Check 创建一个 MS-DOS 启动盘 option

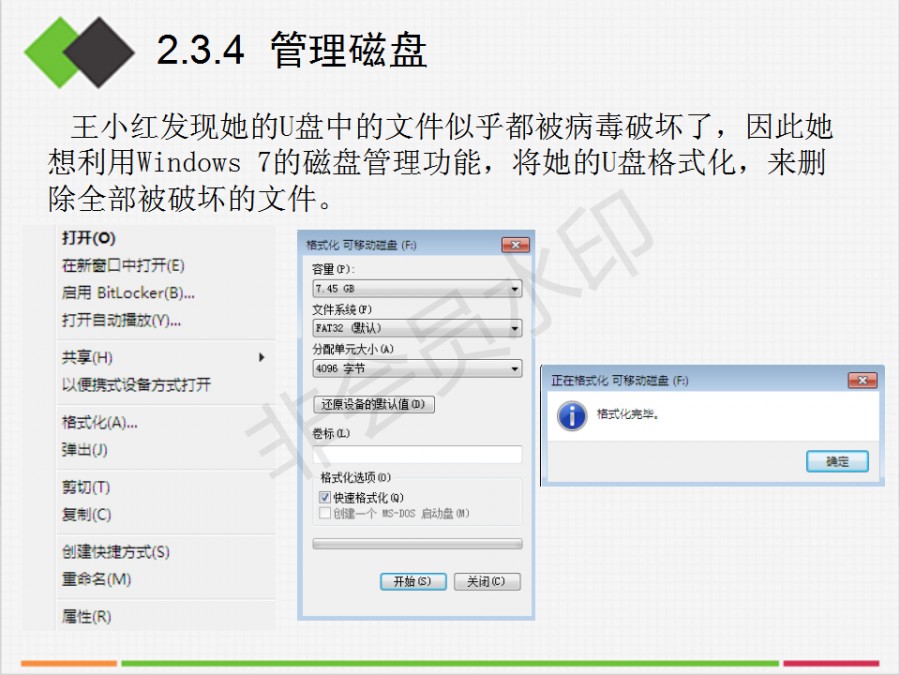pyautogui.click(x=325, y=513)
